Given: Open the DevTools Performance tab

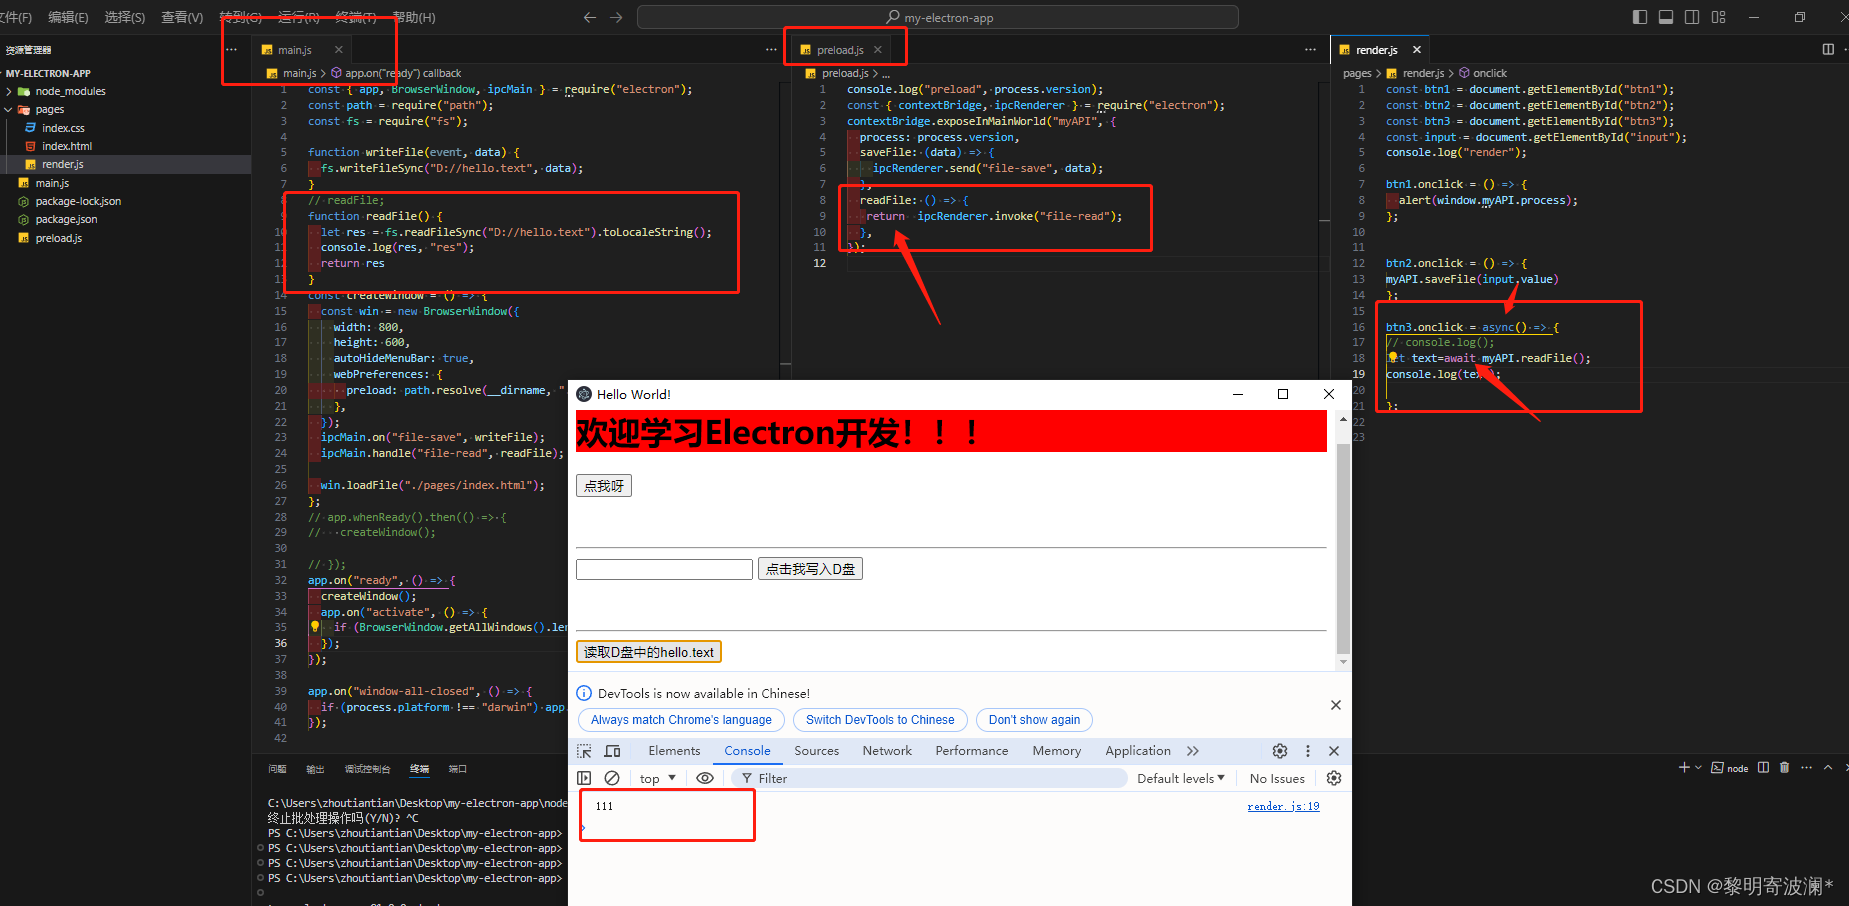Looking at the screenshot, I should tap(972, 751).
